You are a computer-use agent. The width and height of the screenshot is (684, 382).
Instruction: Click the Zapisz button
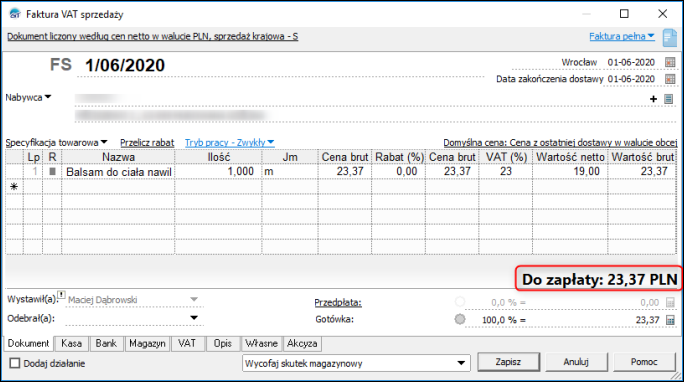pos(508,362)
